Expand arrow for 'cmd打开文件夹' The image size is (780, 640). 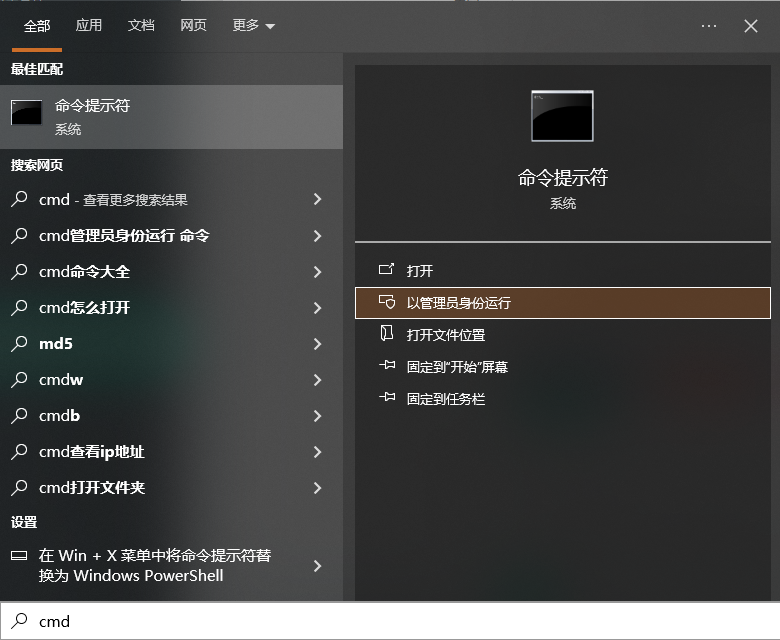[317, 488]
